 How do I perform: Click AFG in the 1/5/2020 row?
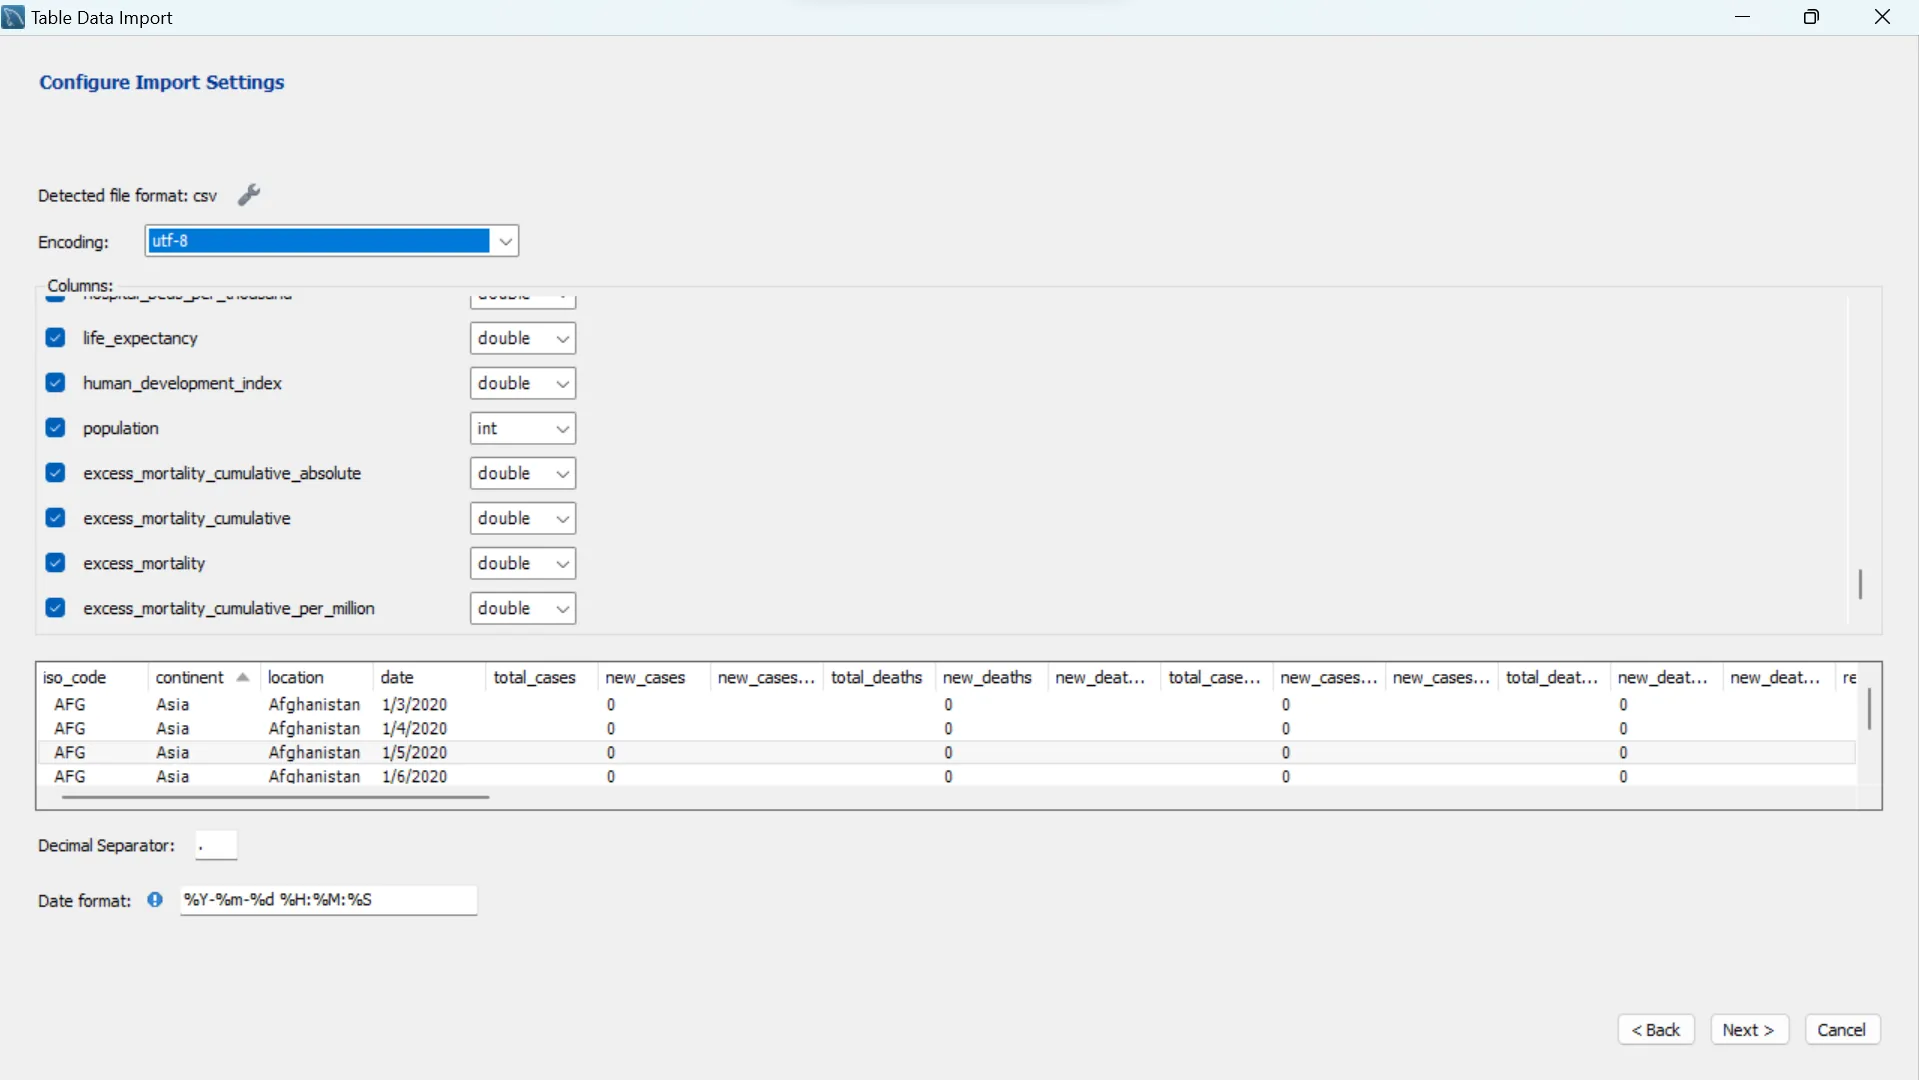point(70,753)
